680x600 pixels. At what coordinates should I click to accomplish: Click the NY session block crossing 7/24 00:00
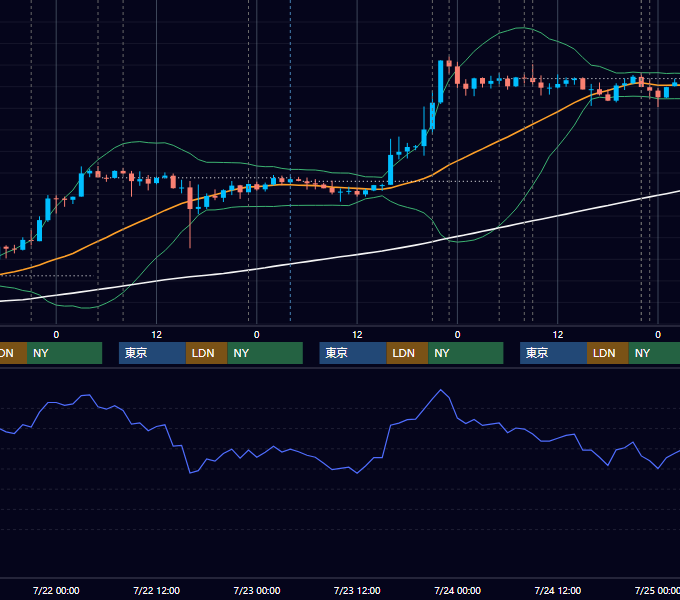pos(466,353)
